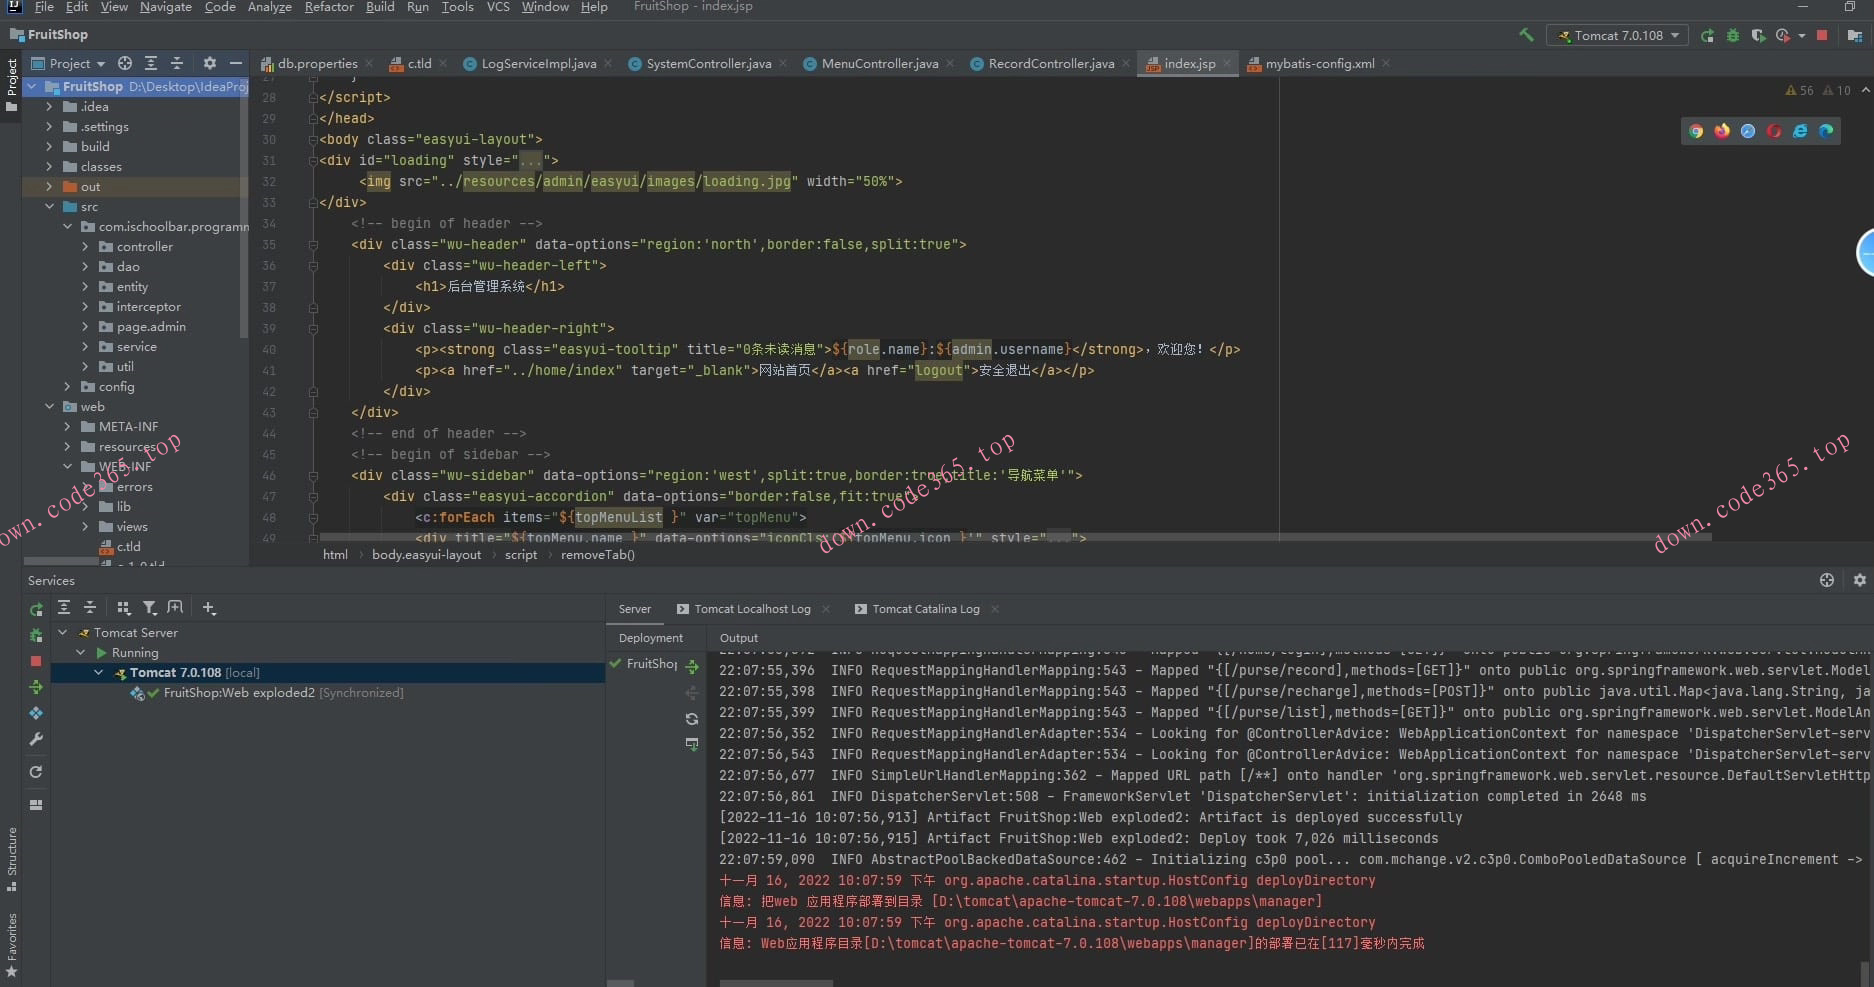Open the Tomcat 7.0.108 run configuration dropdown

click(1618, 35)
